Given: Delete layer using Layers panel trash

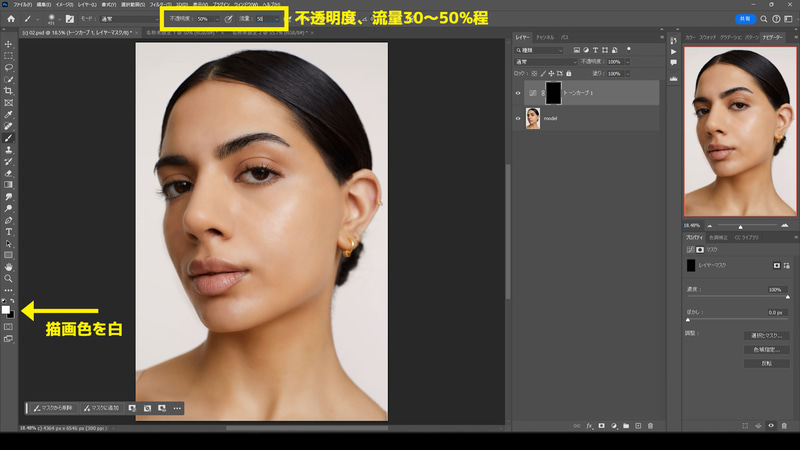Looking at the screenshot, I should click(651, 426).
